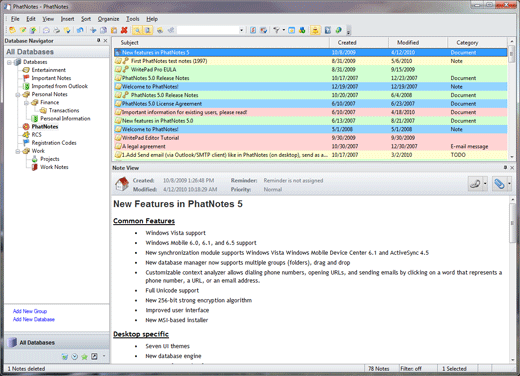Sort notes by the Modified column header
The height and width of the screenshot is (376, 520).
pos(418,43)
